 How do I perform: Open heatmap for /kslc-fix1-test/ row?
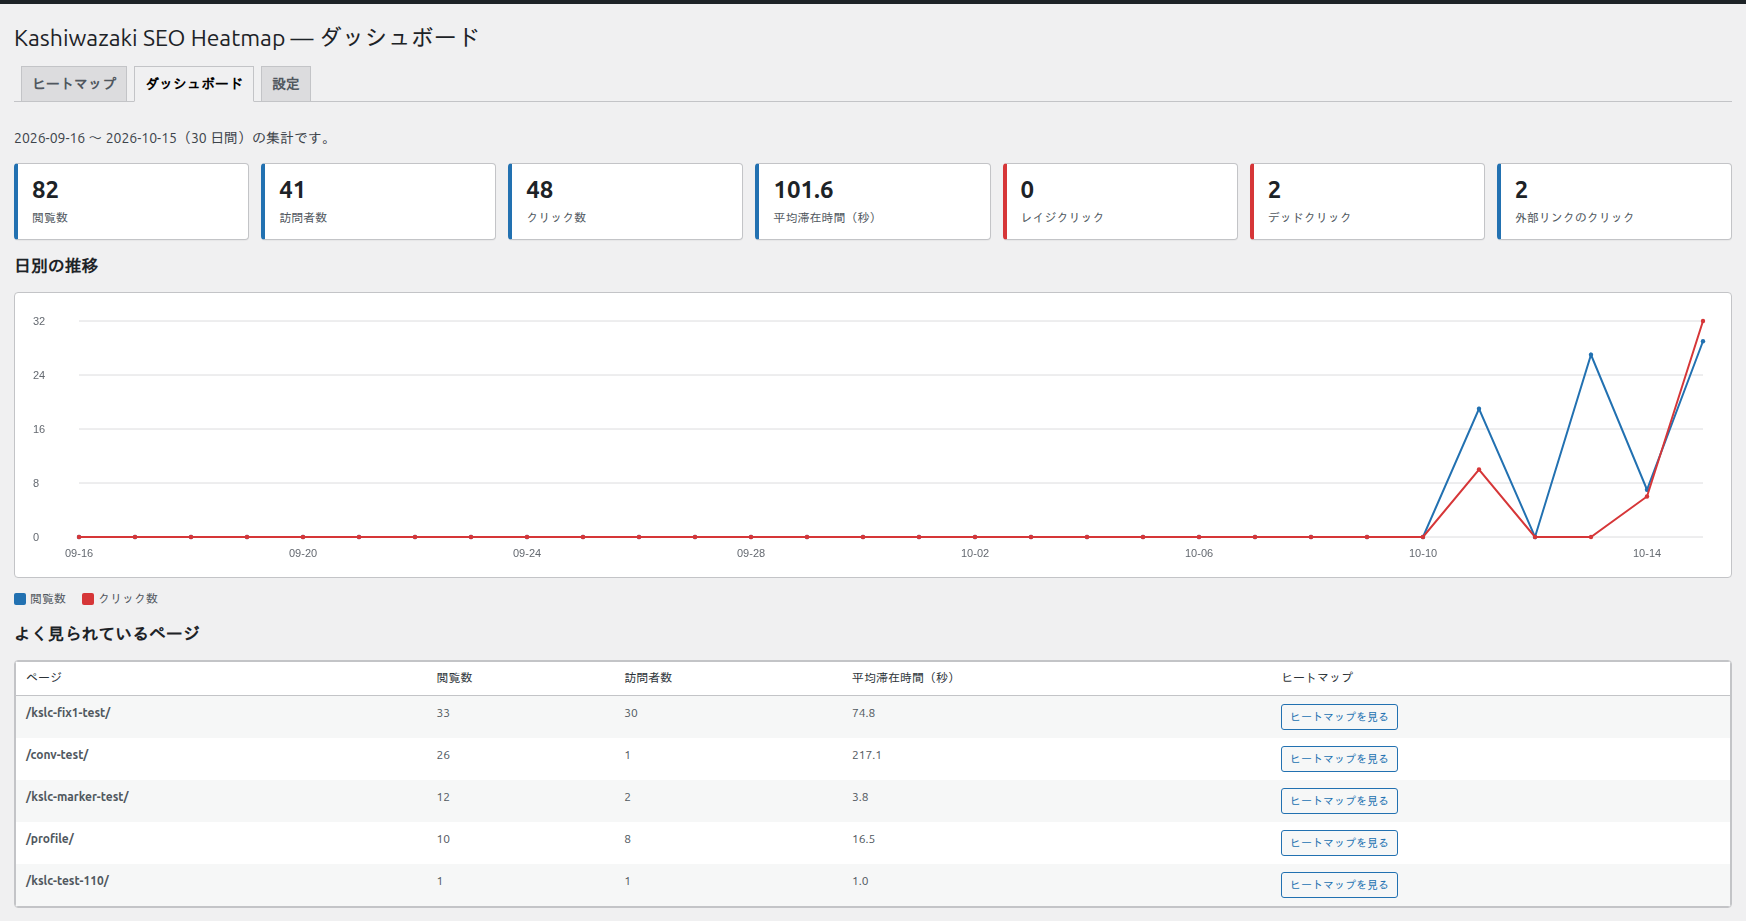pyautogui.click(x=1339, y=717)
